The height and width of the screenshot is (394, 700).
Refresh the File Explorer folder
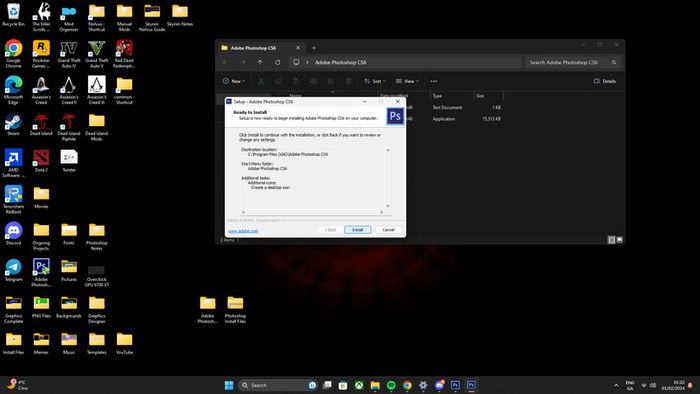[x=278, y=62]
